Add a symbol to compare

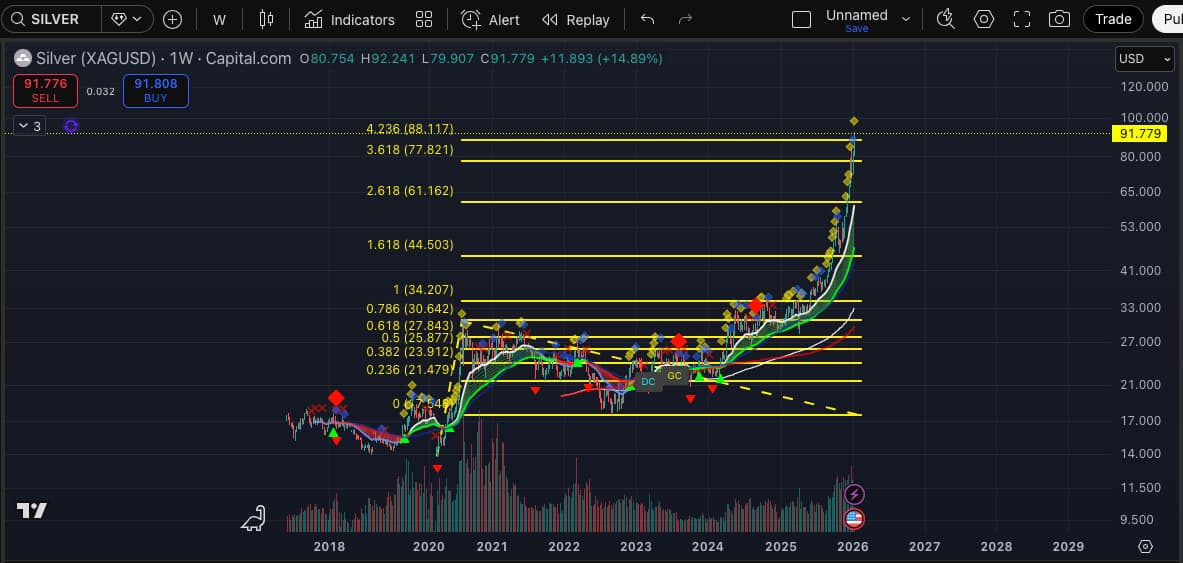point(172,19)
